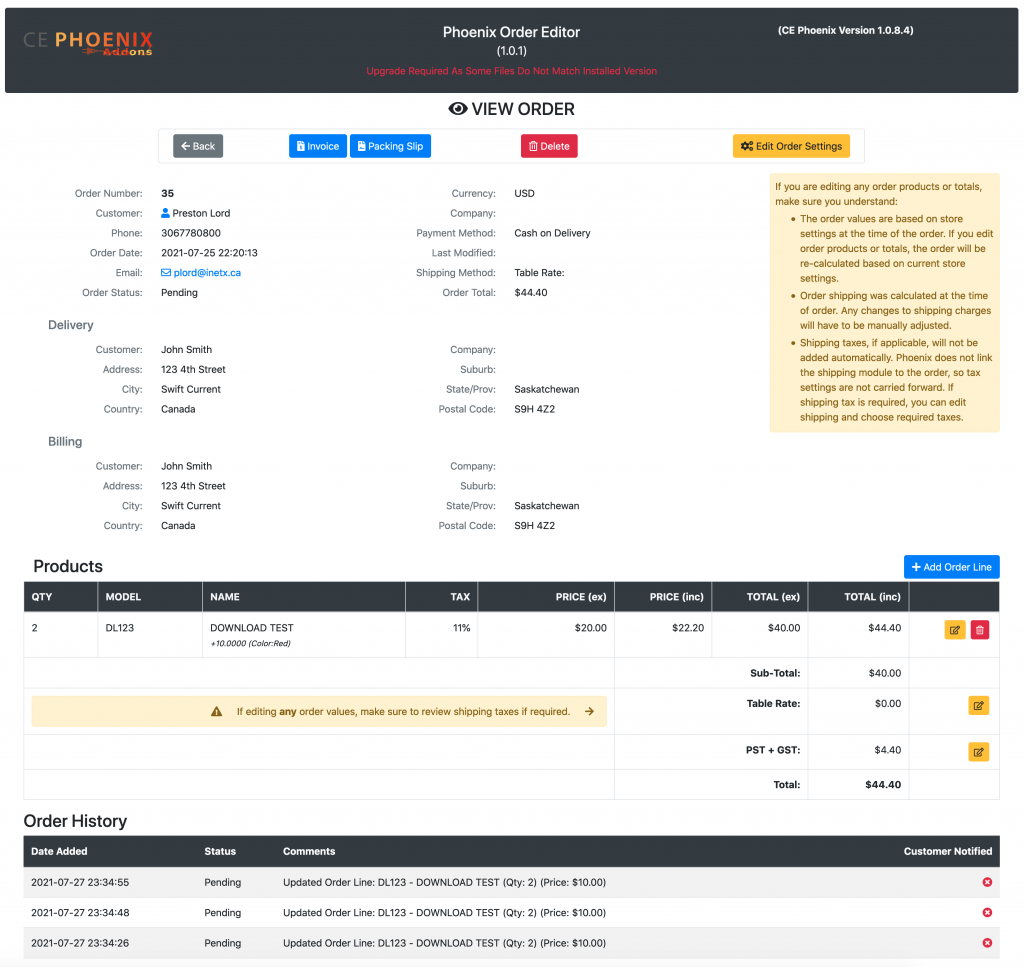
Task: Select the $40.00 Sub-Total value
Action: [x=884, y=673]
